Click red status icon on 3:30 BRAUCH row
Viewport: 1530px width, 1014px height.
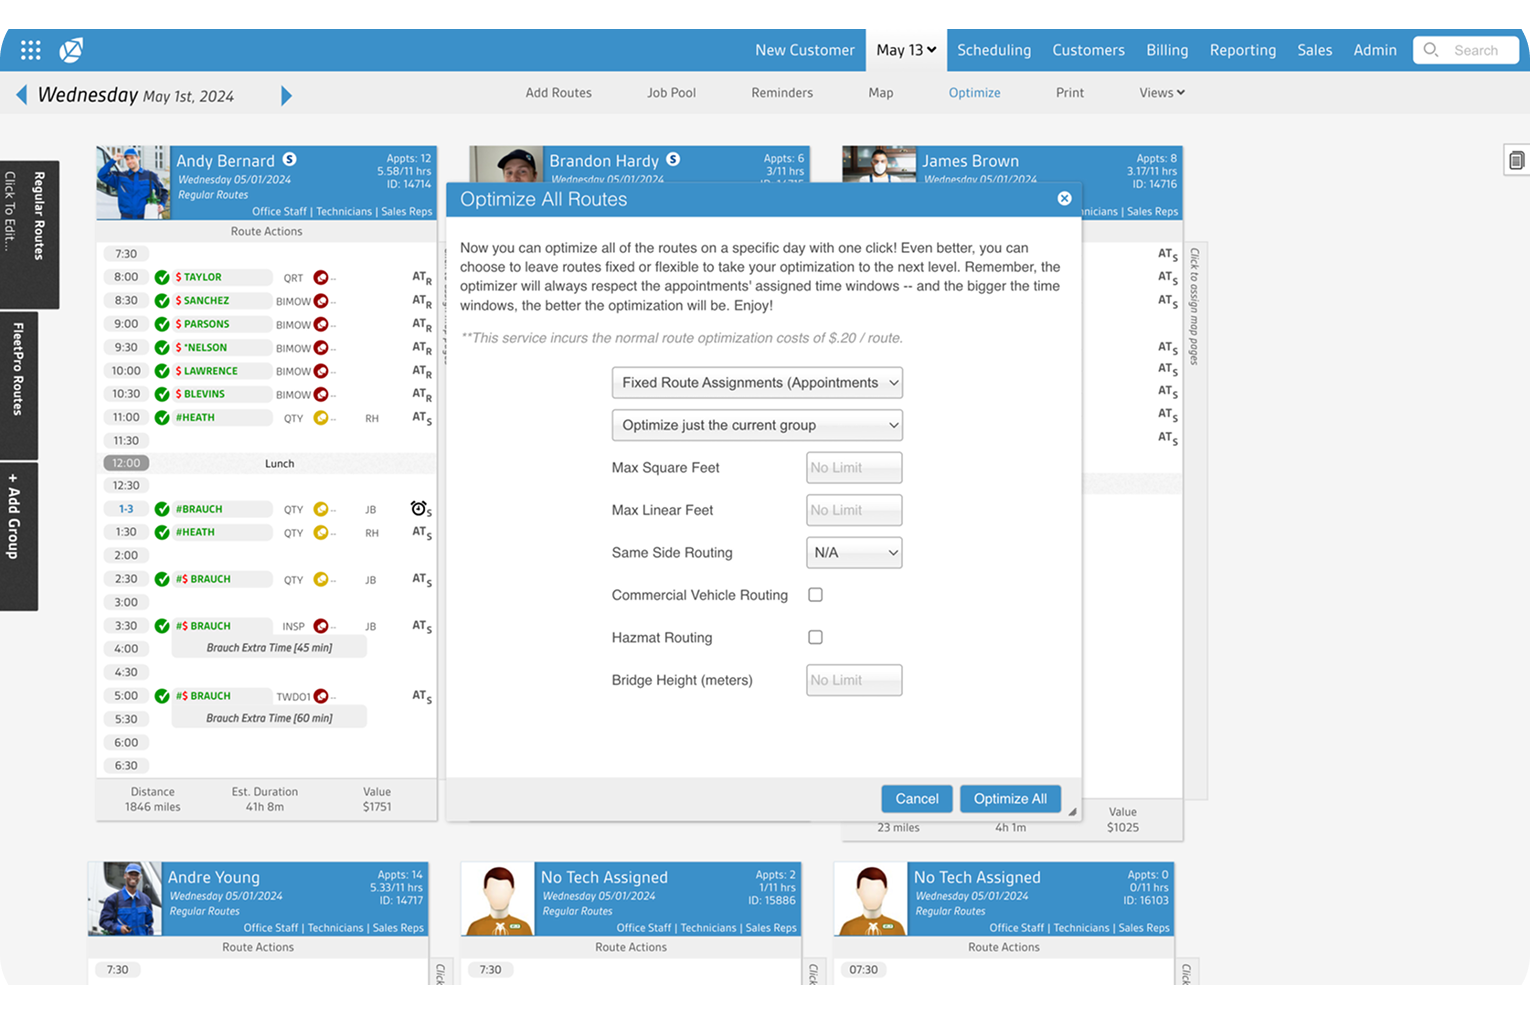pos(321,626)
